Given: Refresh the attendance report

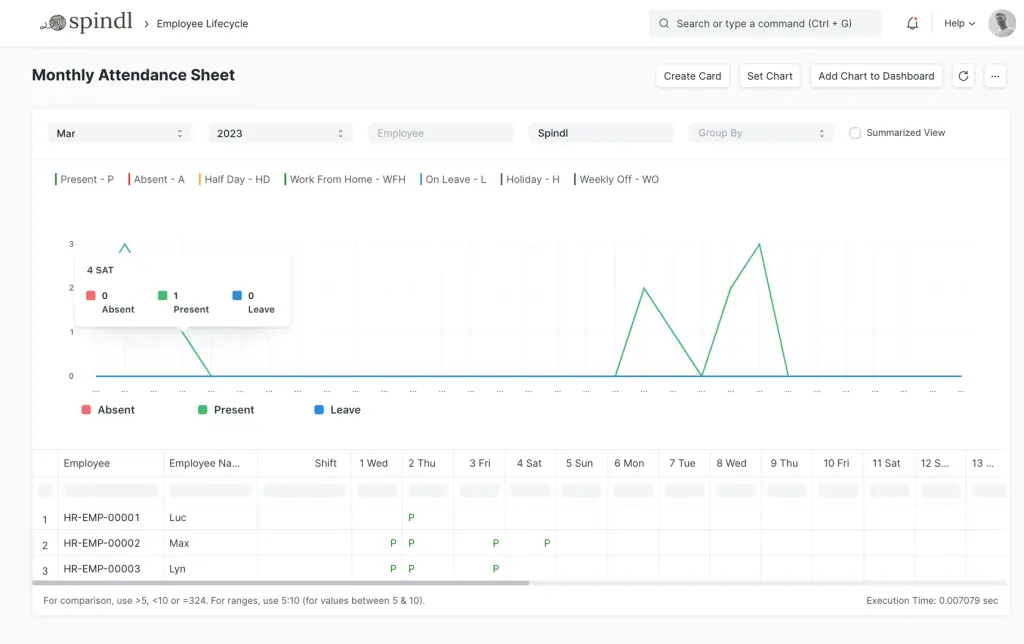Looking at the screenshot, I should tap(963, 76).
